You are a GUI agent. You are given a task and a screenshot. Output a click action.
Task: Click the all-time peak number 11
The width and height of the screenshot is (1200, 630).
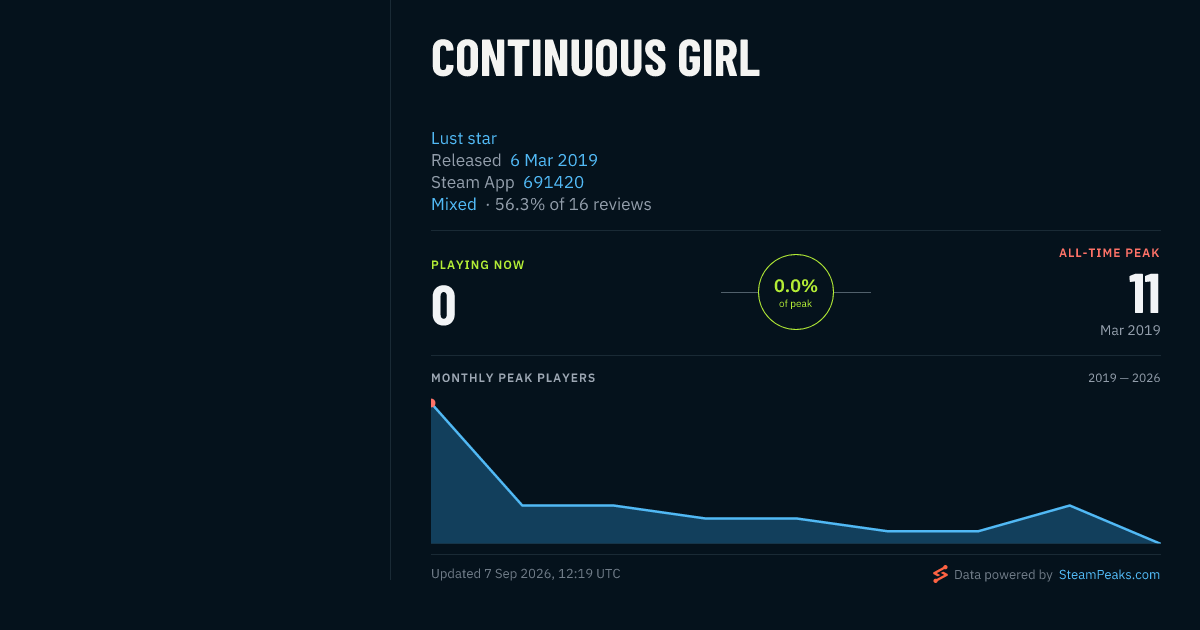click(x=1144, y=294)
